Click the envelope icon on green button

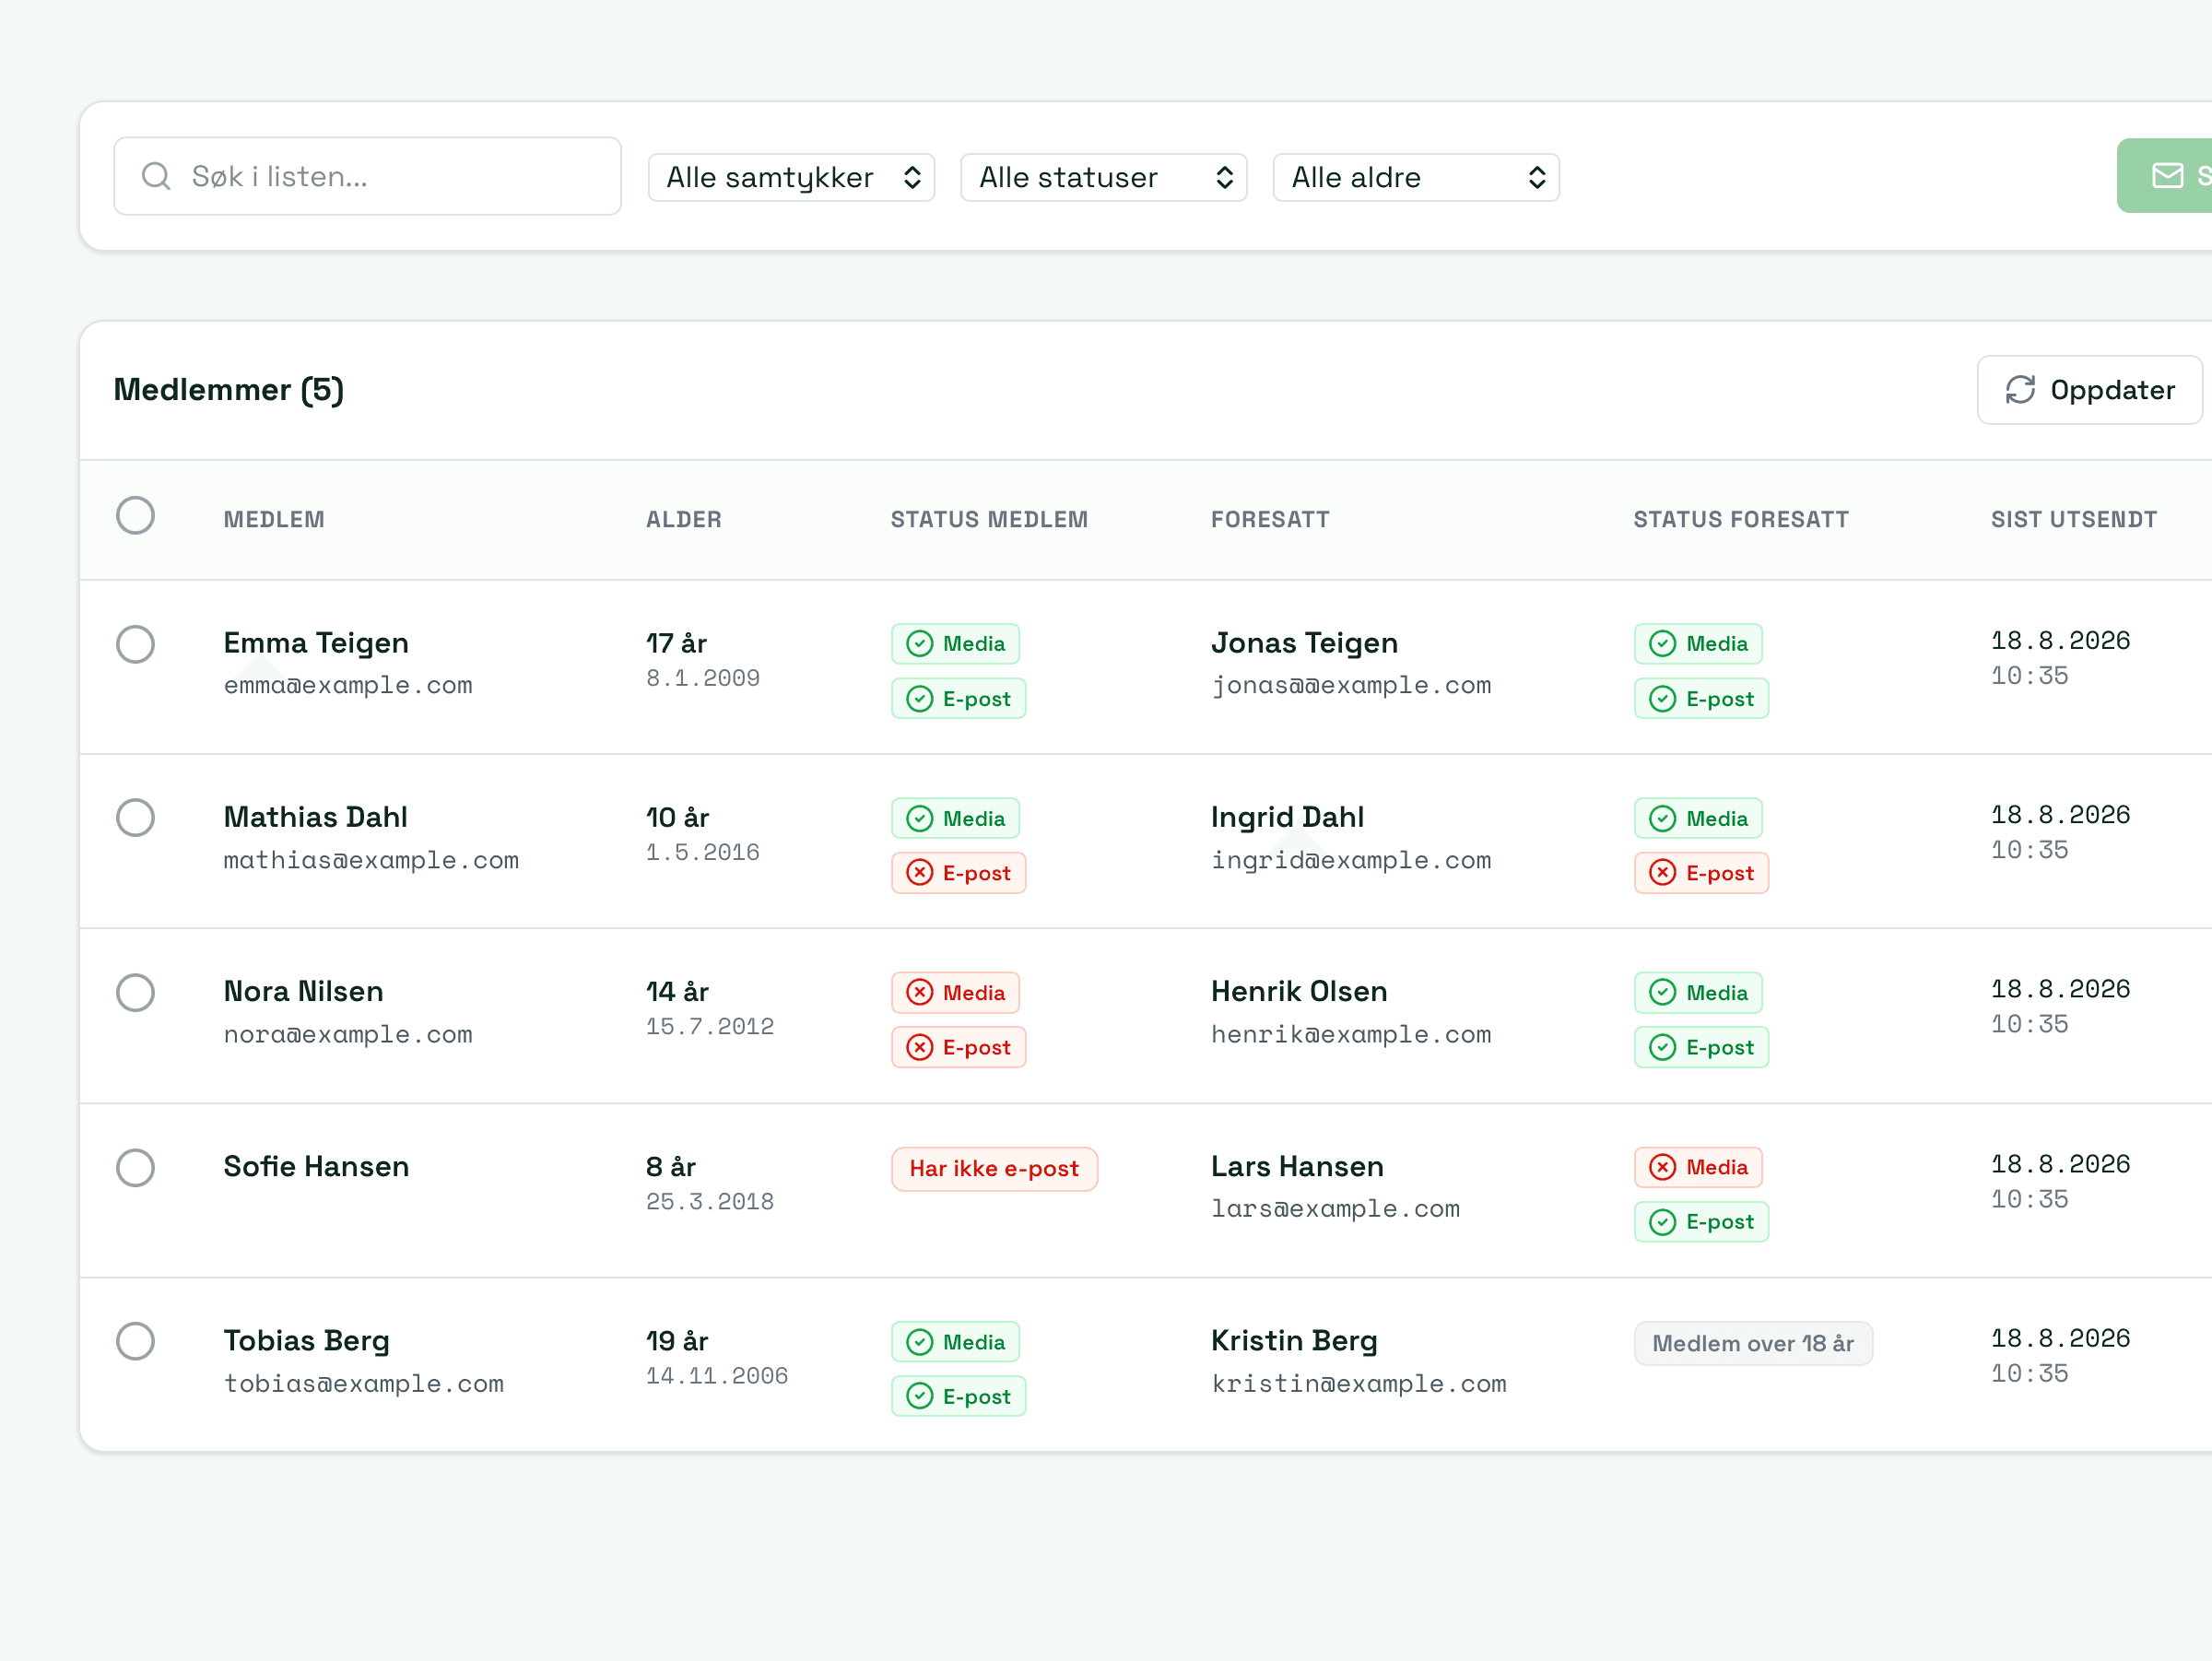tap(2167, 176)
